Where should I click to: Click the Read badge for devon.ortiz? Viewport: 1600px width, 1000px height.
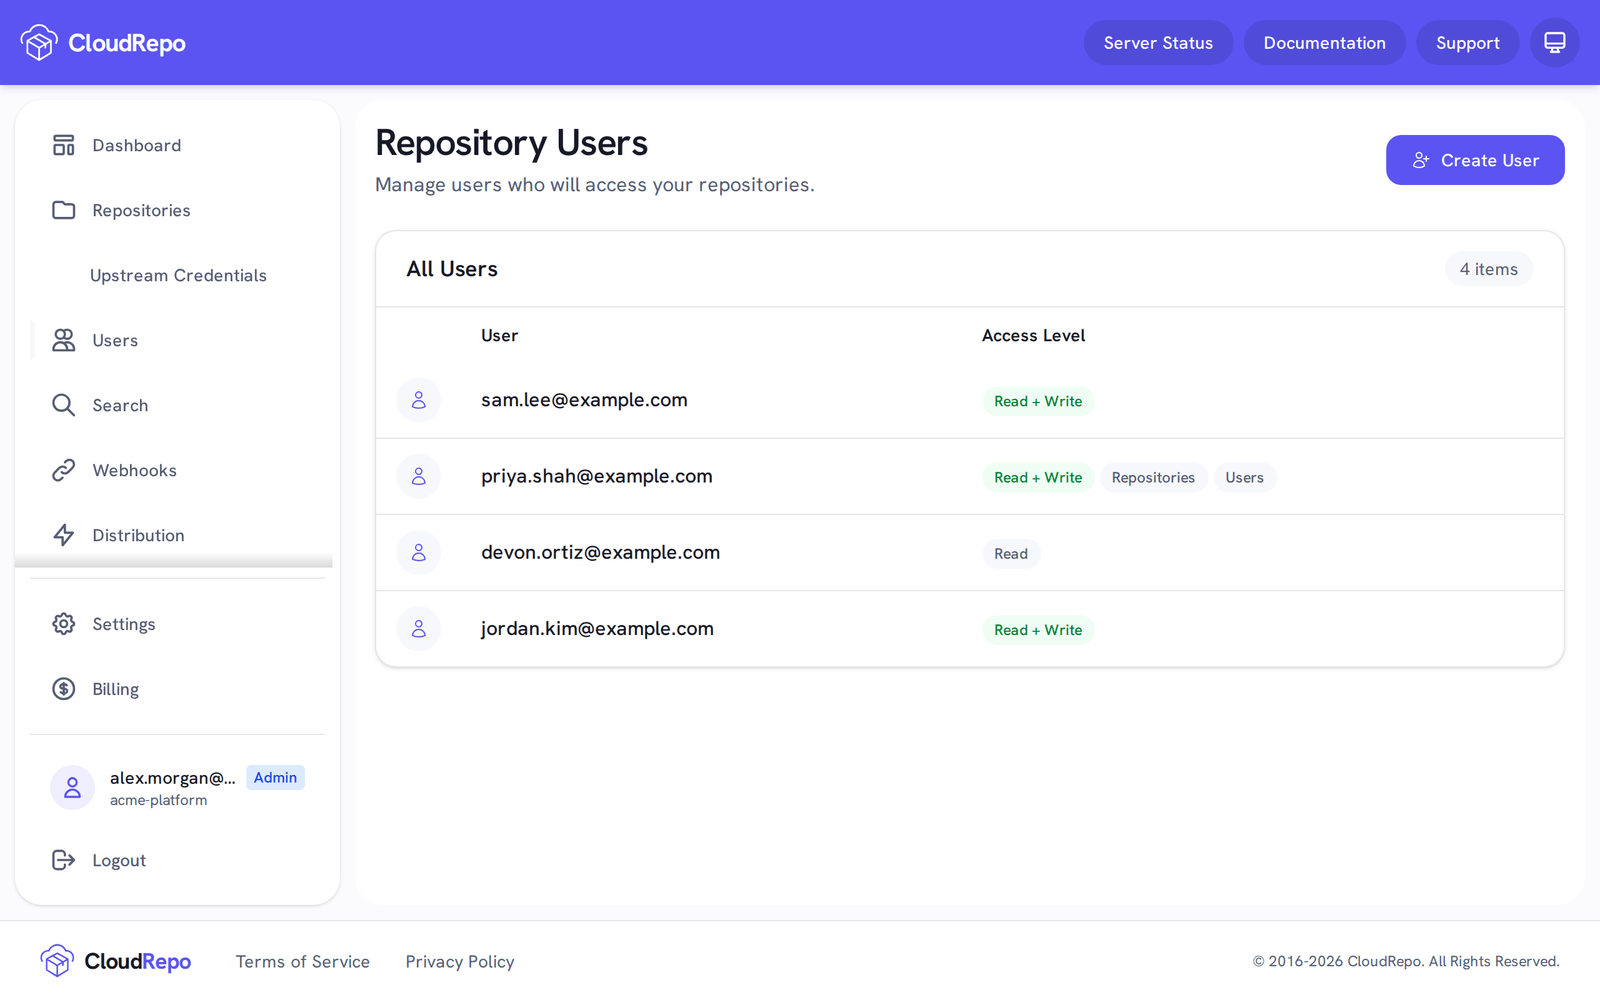(1011, 554)
